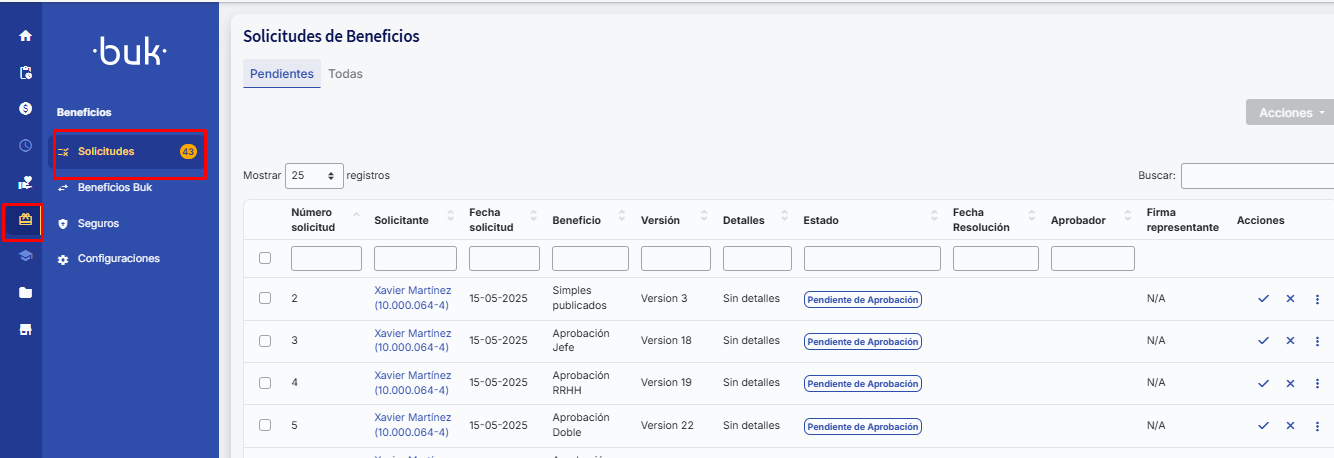This screenshot has height=458, width=1334.
Task: Switch to the Todas tab
Action: coord(345,74)
